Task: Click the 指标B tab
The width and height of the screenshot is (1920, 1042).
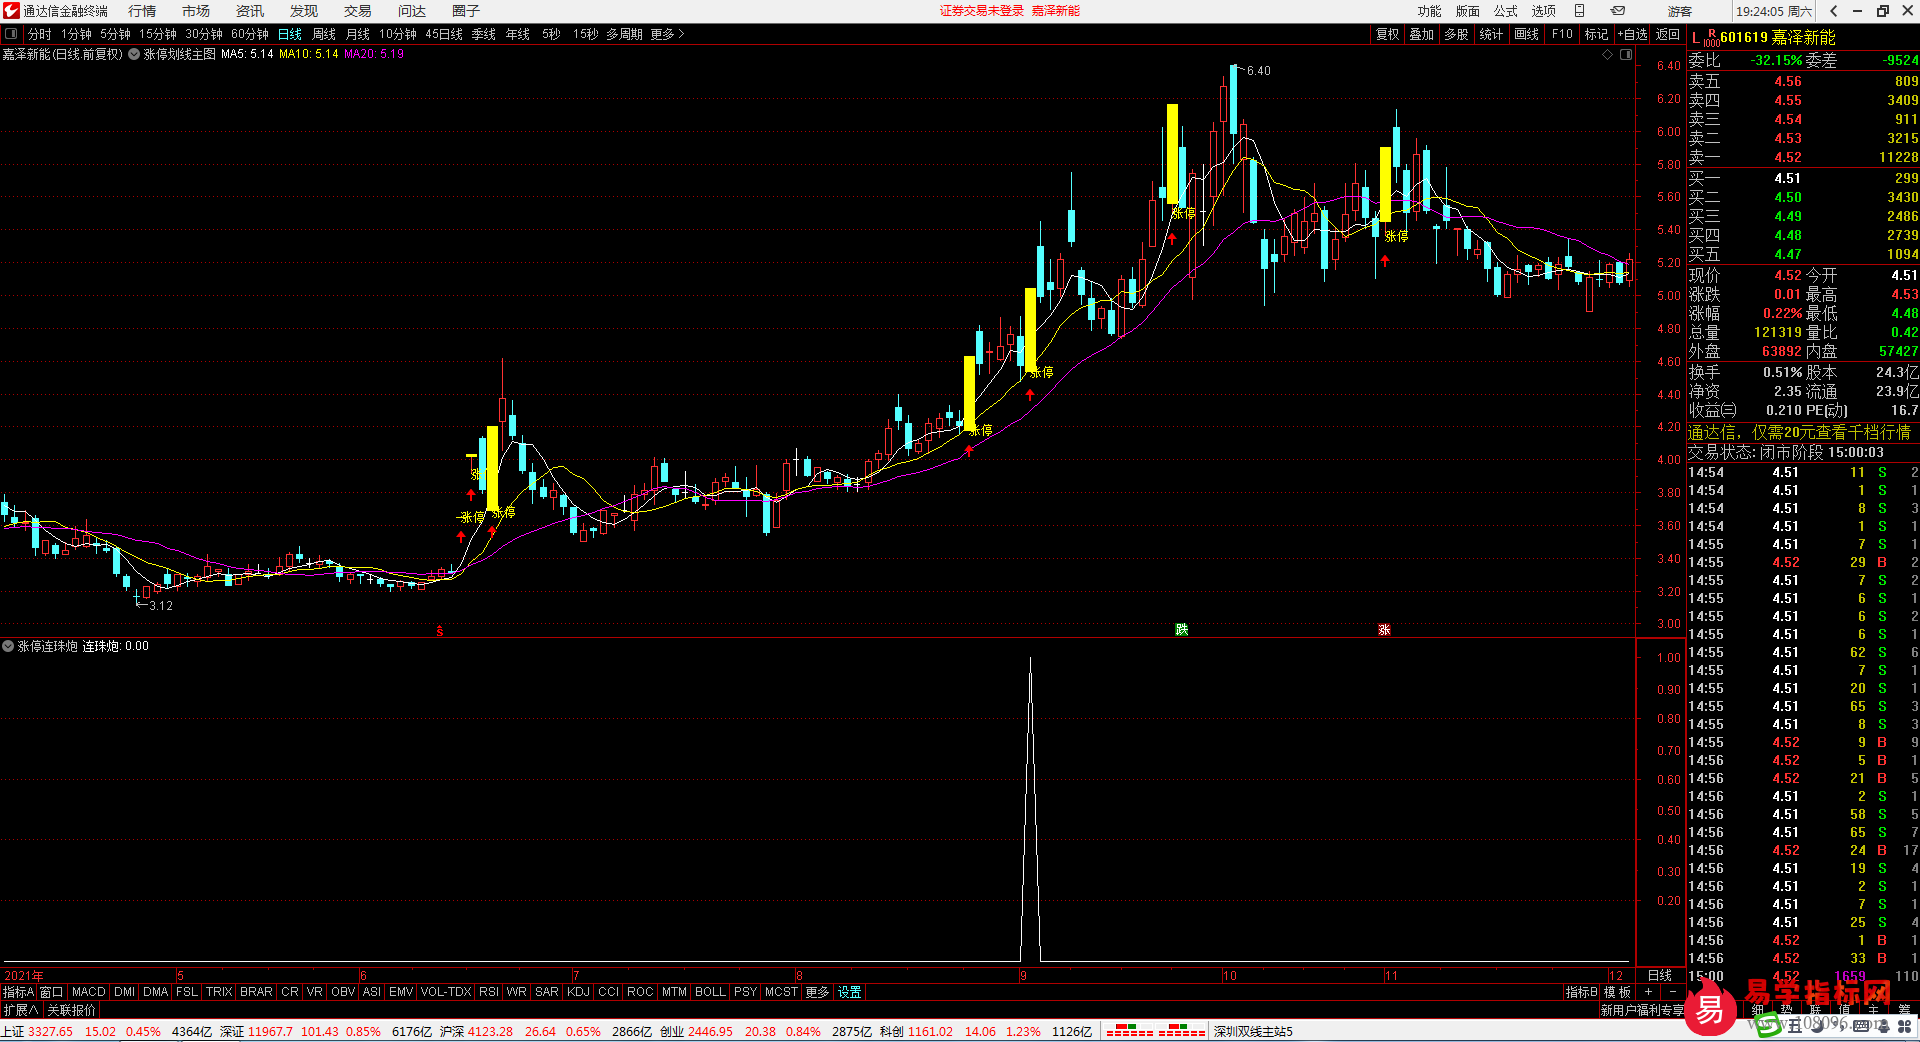Action: pos(1582,992)
